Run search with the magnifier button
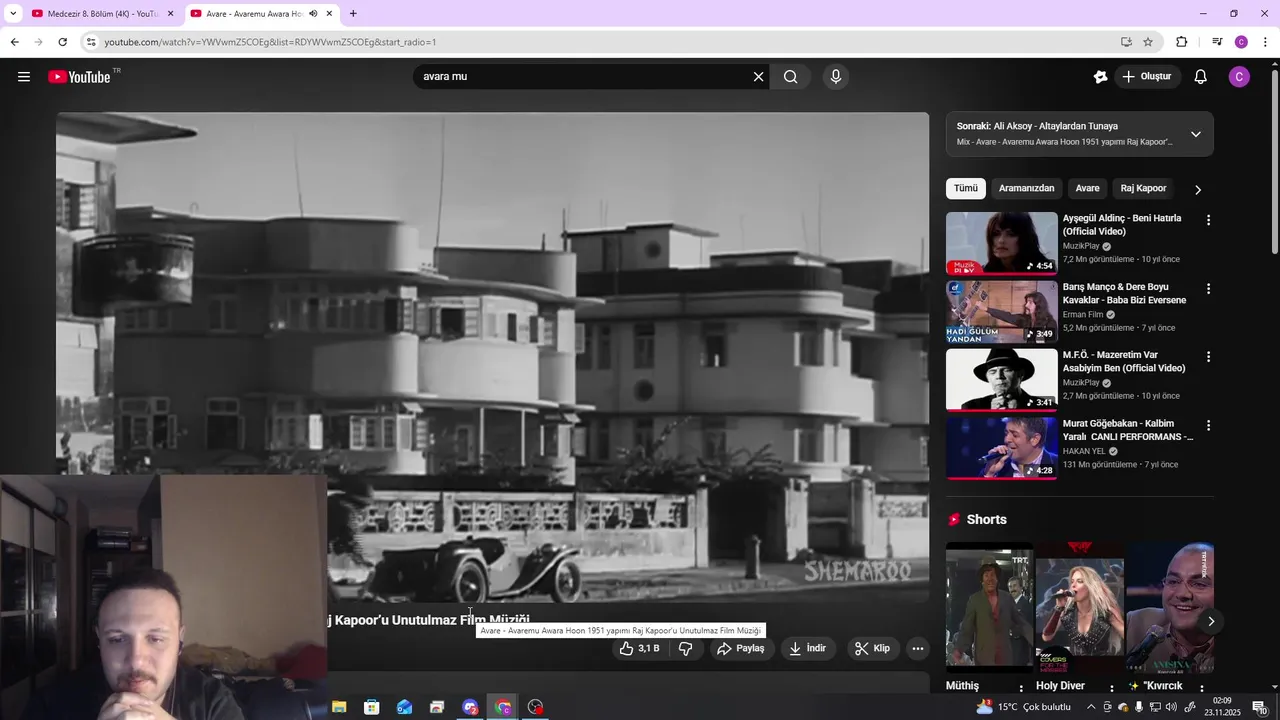Viewport: 1280px width, 720px height. point(791,77)
